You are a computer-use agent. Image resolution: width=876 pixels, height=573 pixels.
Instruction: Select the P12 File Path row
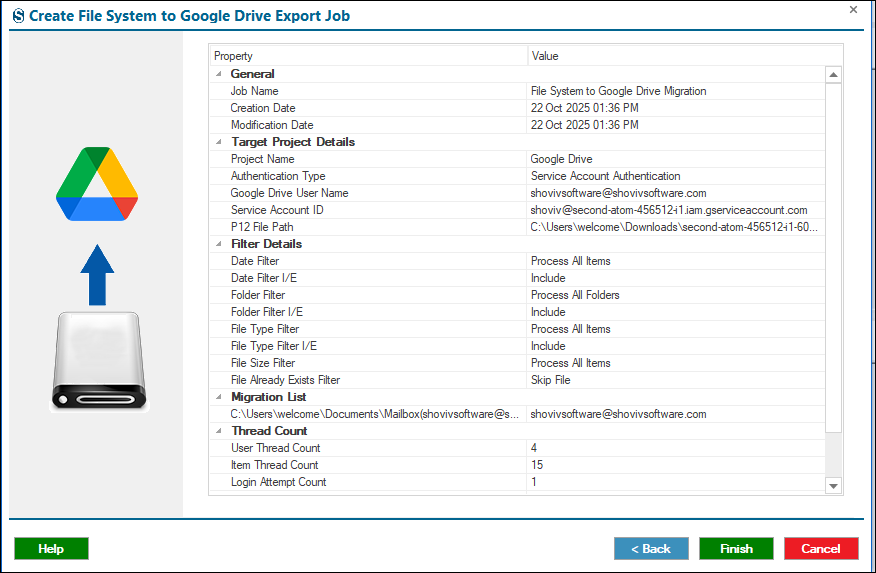(x=517, y=227)
